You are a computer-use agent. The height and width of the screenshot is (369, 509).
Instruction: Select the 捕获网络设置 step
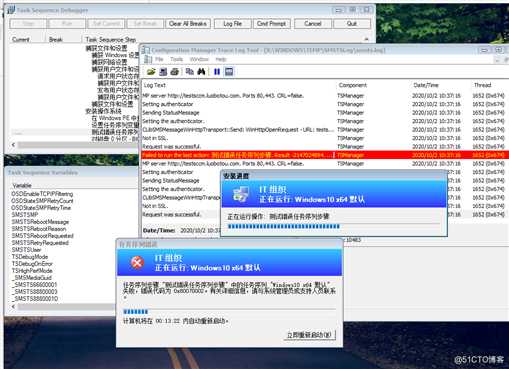click(x=109, y=62)
